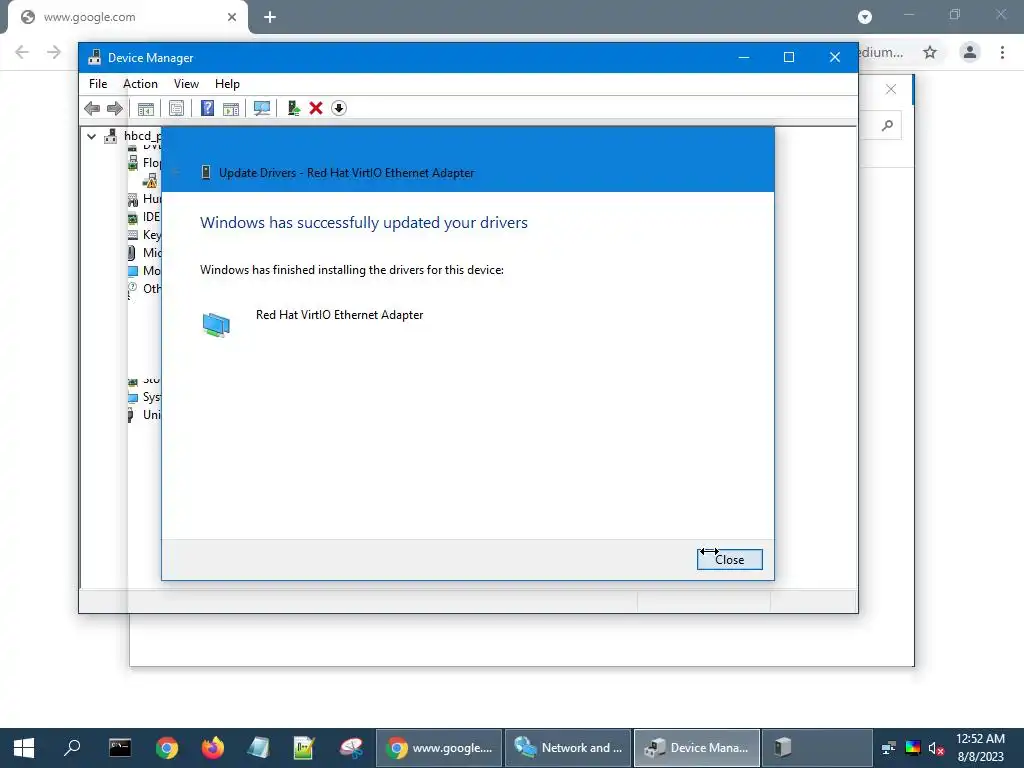
Task: Select the www.google.com Chrome tab
Action: 127,17
